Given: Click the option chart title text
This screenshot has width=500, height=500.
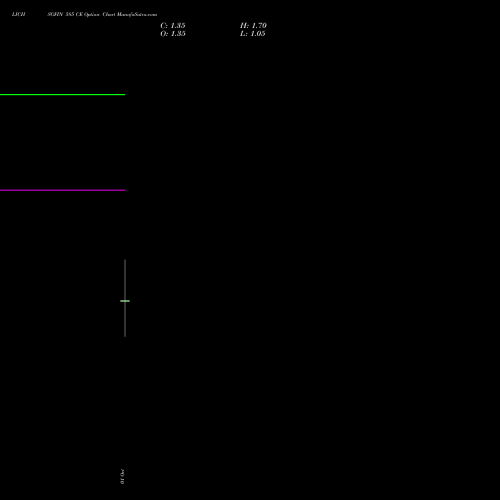Looking at the screenshot, I should [x=102, y=14].
